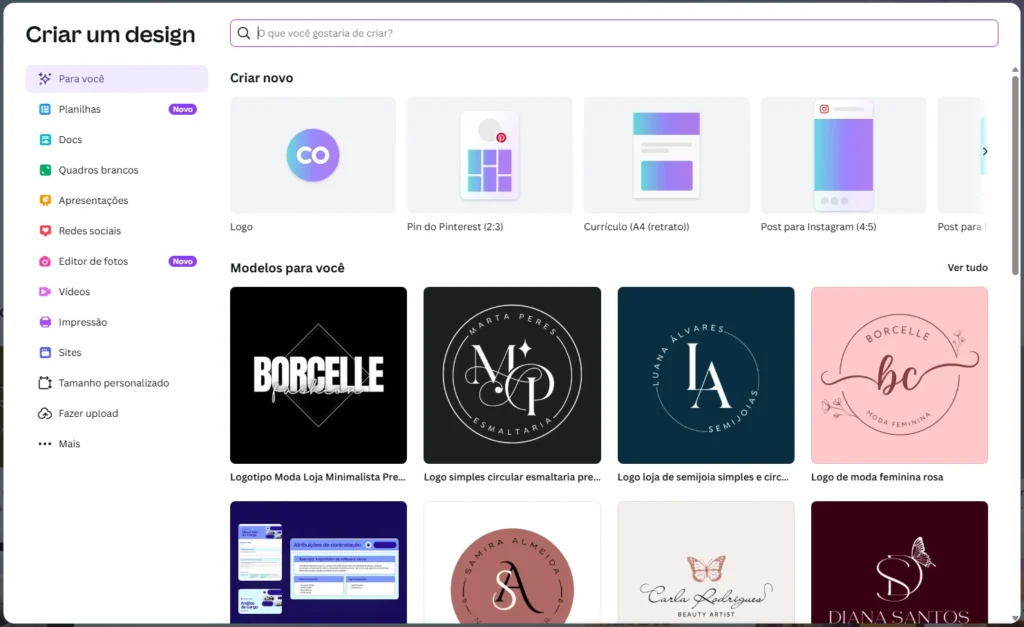Choose Tamanho personalizado option
Screen dimensions: 1024x627
pyautogui.click(x=114, y=383)
